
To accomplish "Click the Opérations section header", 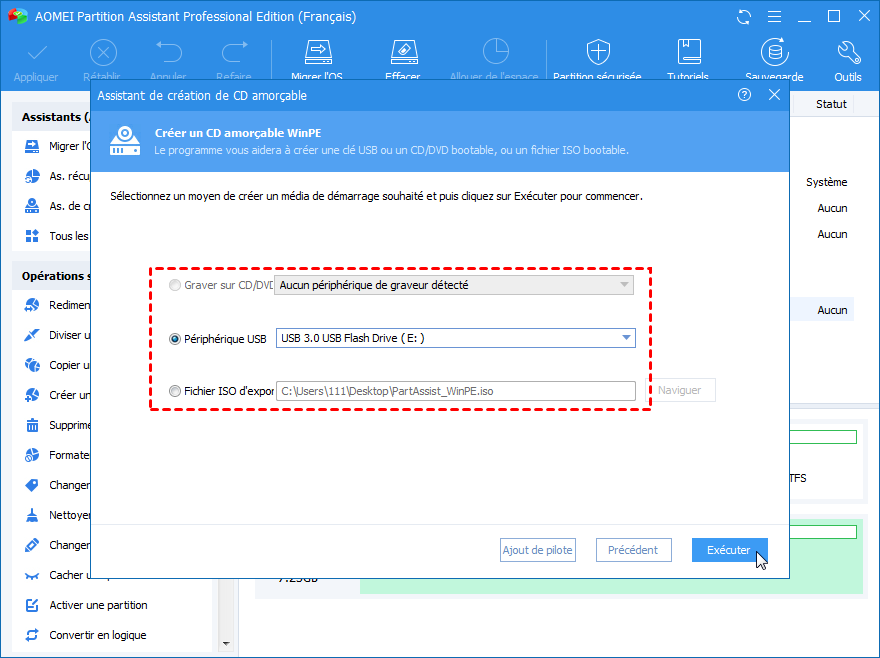I will [52, 276].
